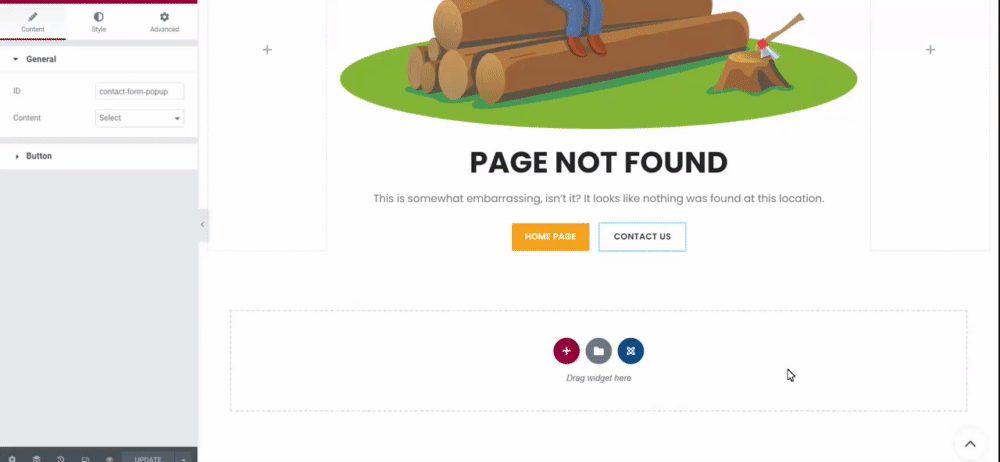1000x462 pixels.
Task: Switch to Responsive mode icon
Action: tap(85, 458)
